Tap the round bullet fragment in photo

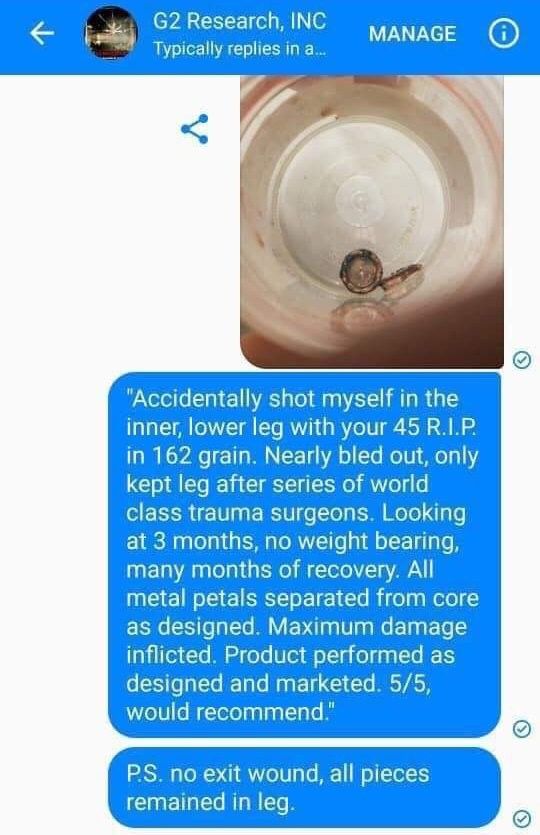coord(361,271)
